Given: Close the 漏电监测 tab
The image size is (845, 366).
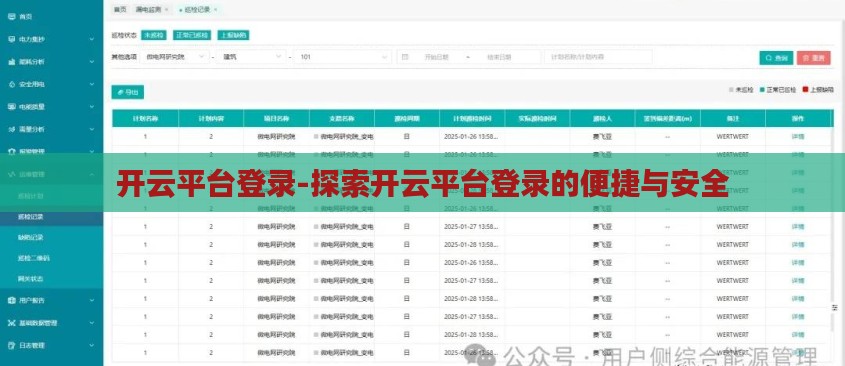Looking at the screenshot, I should pyautogui.click(x=166, y=10).
